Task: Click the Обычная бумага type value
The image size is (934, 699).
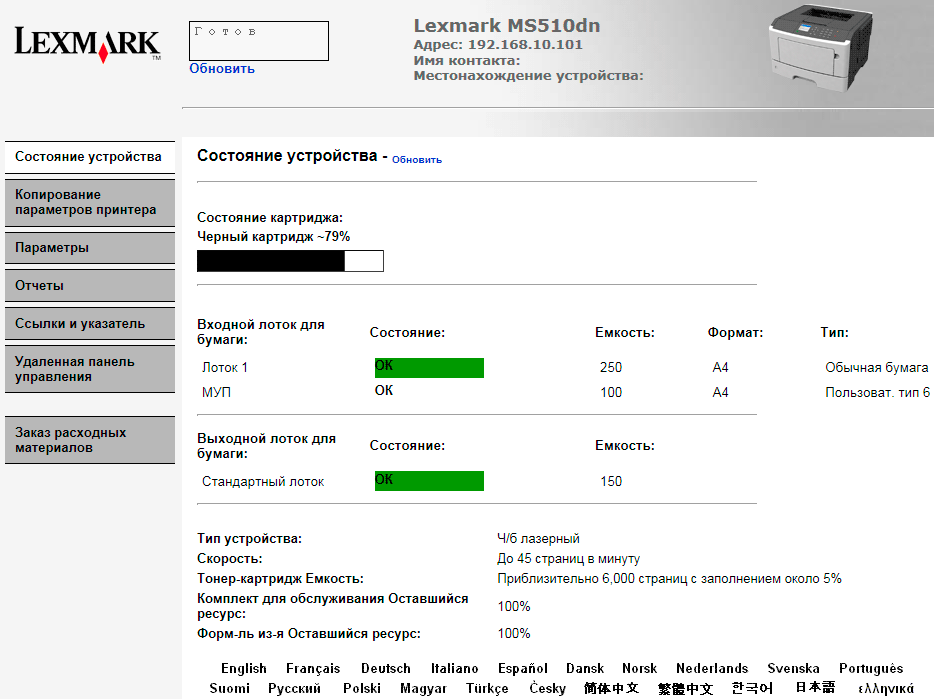Action: [876, 368]
